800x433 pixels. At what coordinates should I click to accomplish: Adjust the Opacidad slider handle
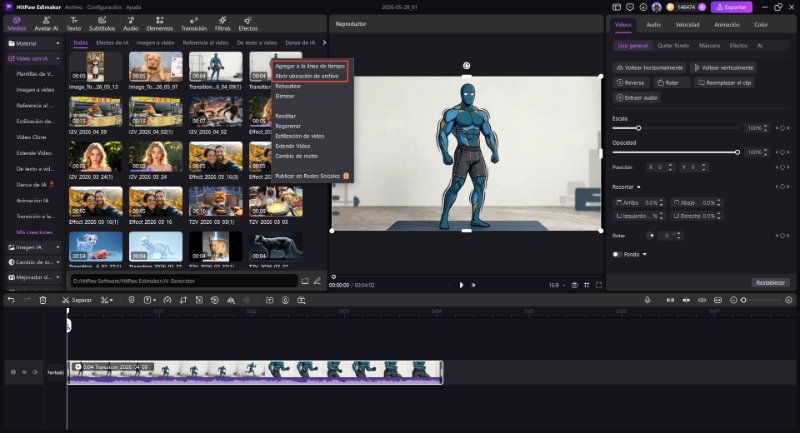point(737,152)
